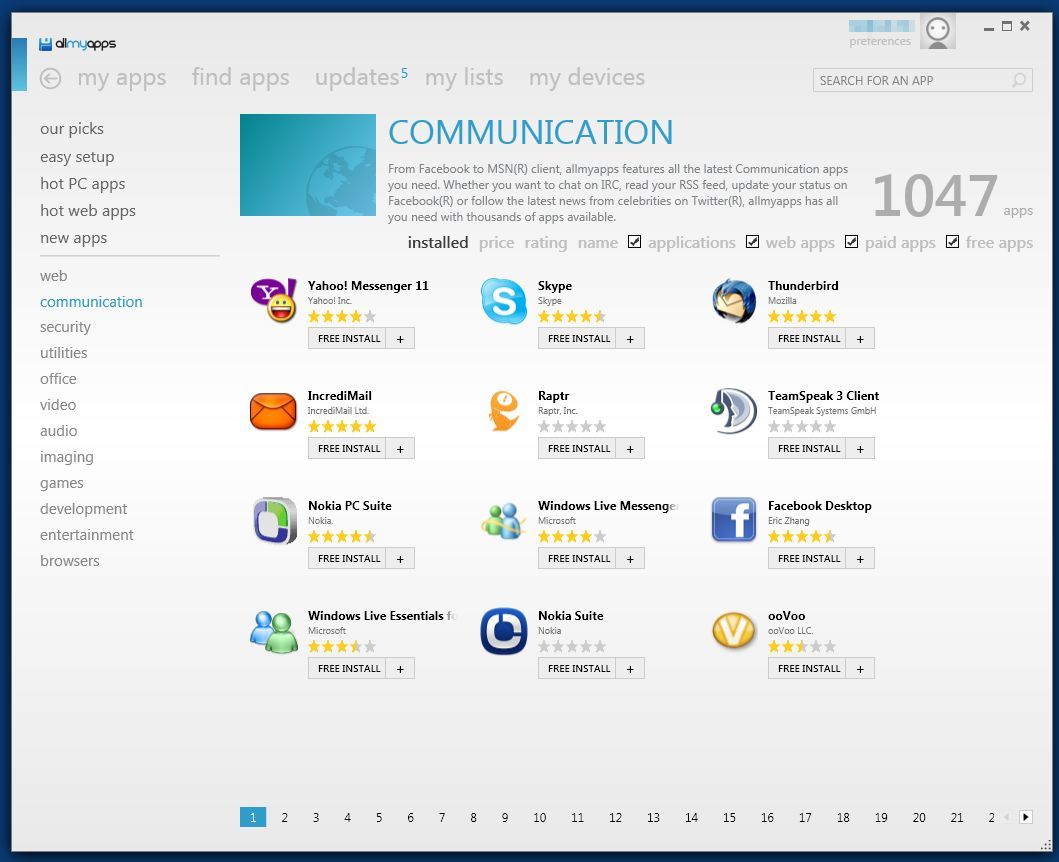The image size is (1059, 862).
Task: Uncheck the applications filter checkbox
Action: coord(634,241)
